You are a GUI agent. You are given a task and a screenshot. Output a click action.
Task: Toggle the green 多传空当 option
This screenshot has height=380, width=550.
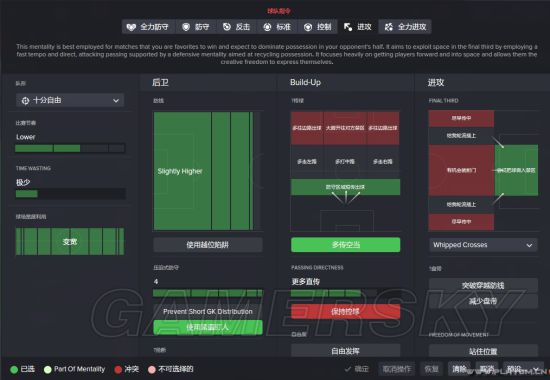click(x=346, y=245)
